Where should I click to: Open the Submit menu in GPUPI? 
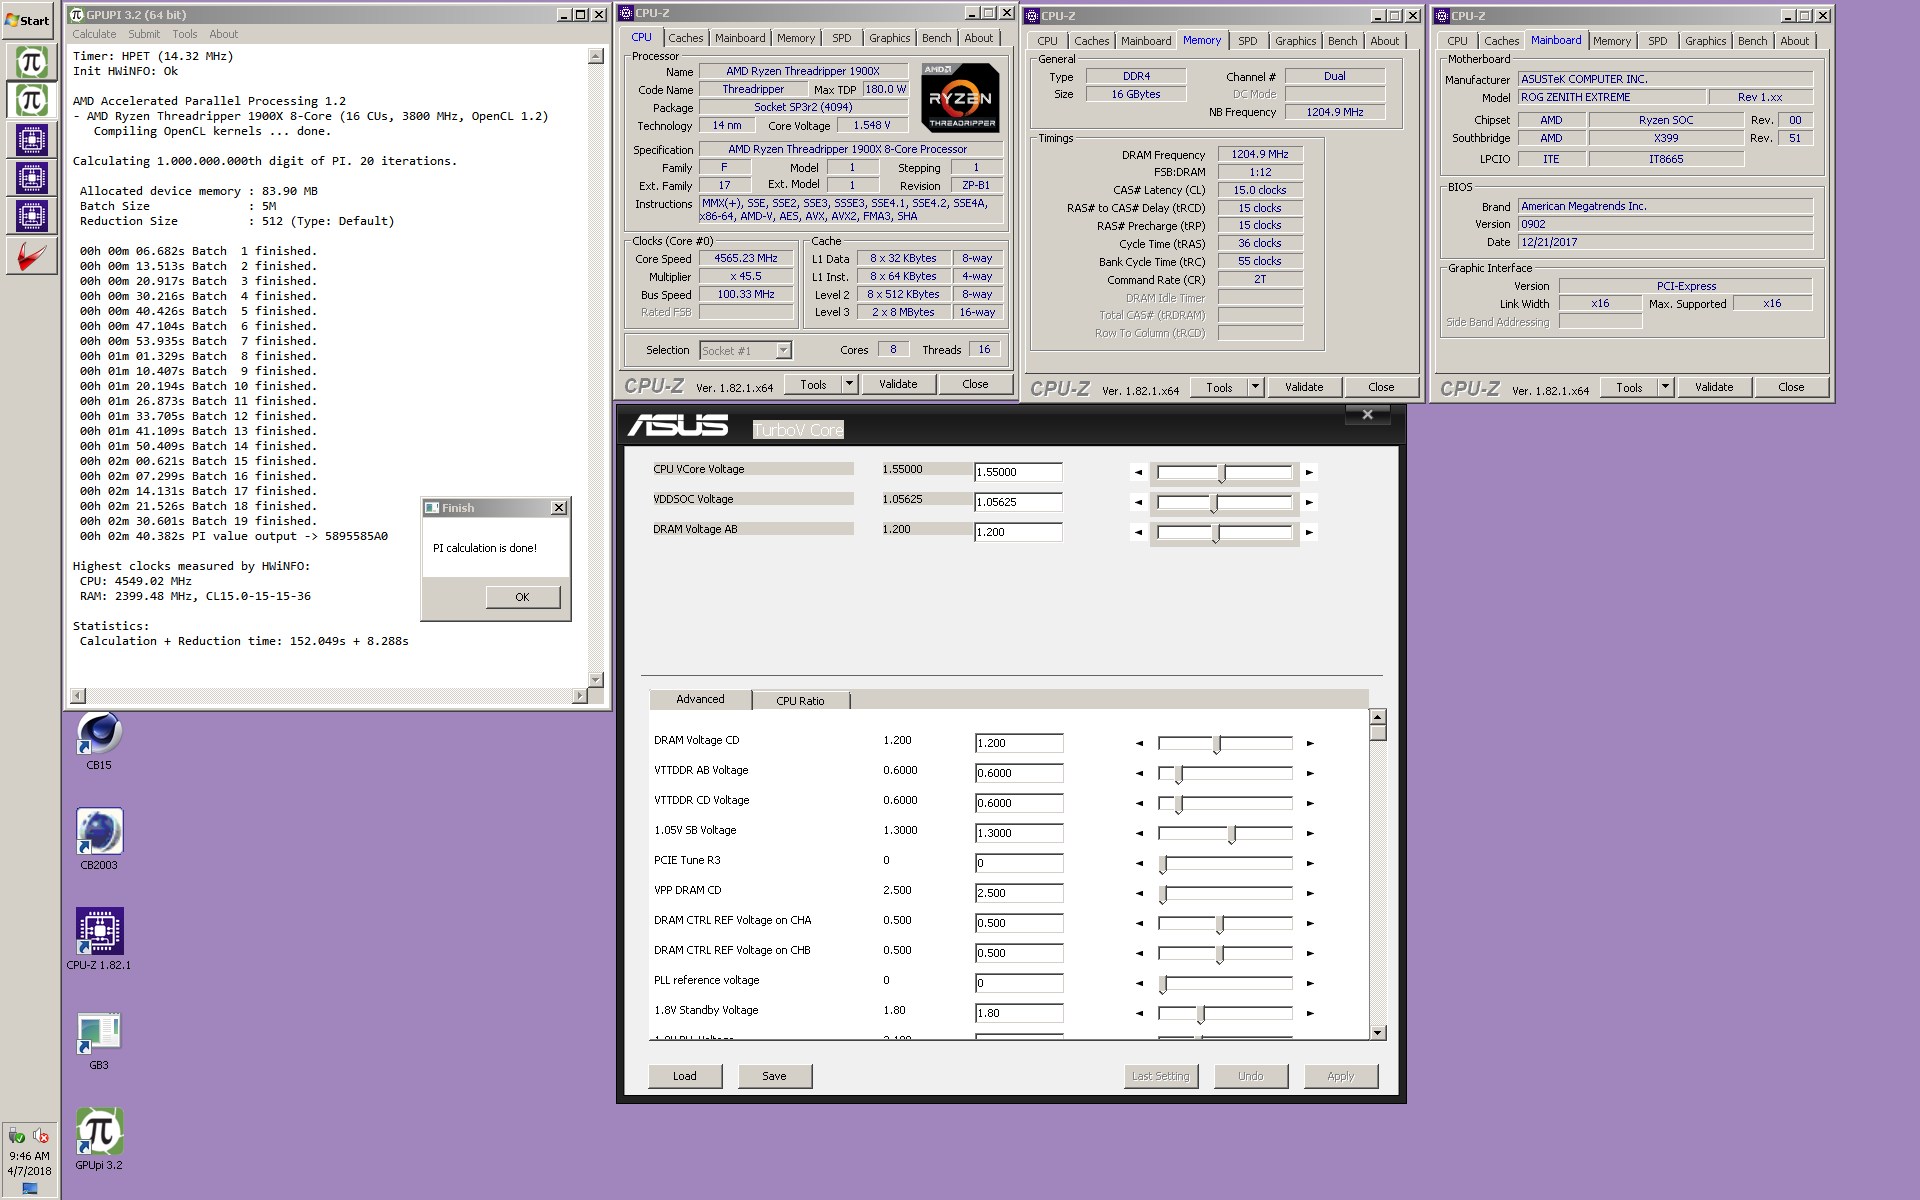[x=144, y=34]
